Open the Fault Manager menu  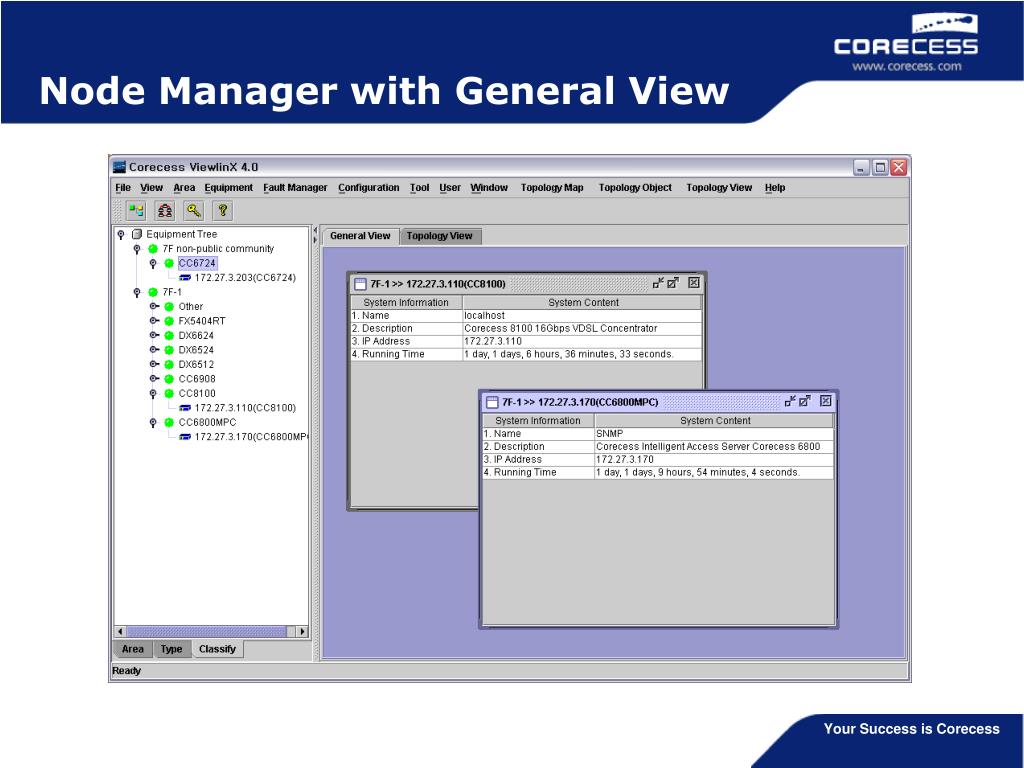tap(295, 187)
